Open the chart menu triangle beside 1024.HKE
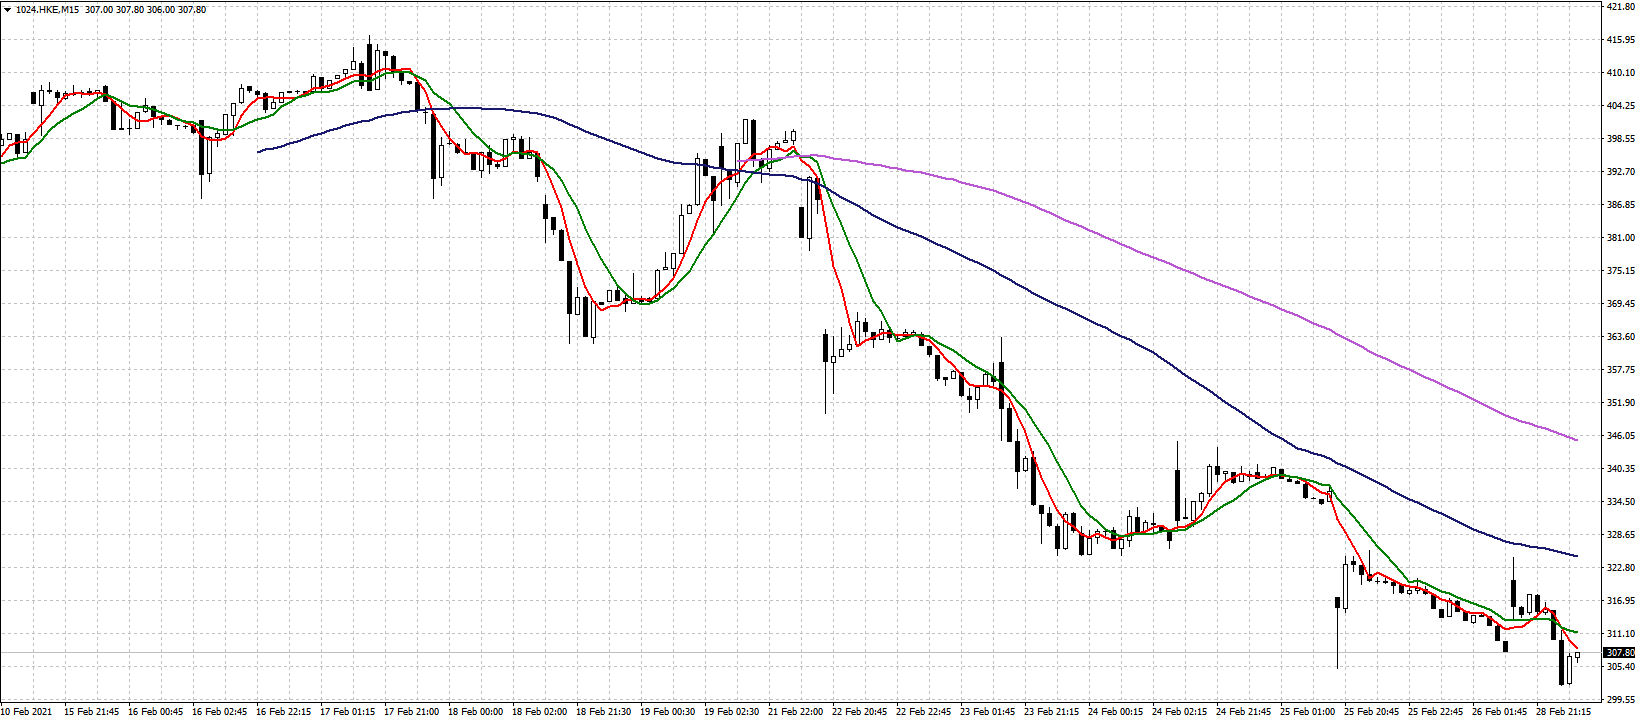The width and height of the screenshot is (1635, 723). click(7, 9)
